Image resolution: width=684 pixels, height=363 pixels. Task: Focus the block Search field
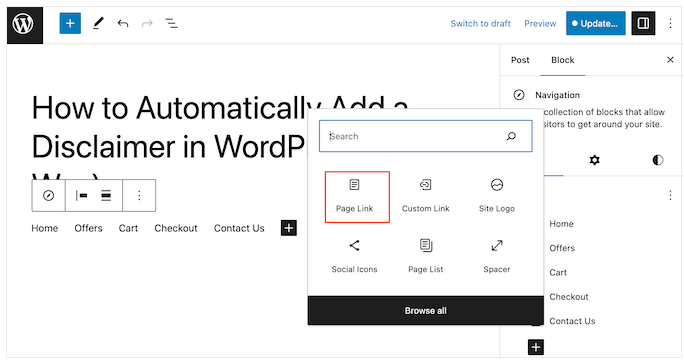(x=425, y=136)
